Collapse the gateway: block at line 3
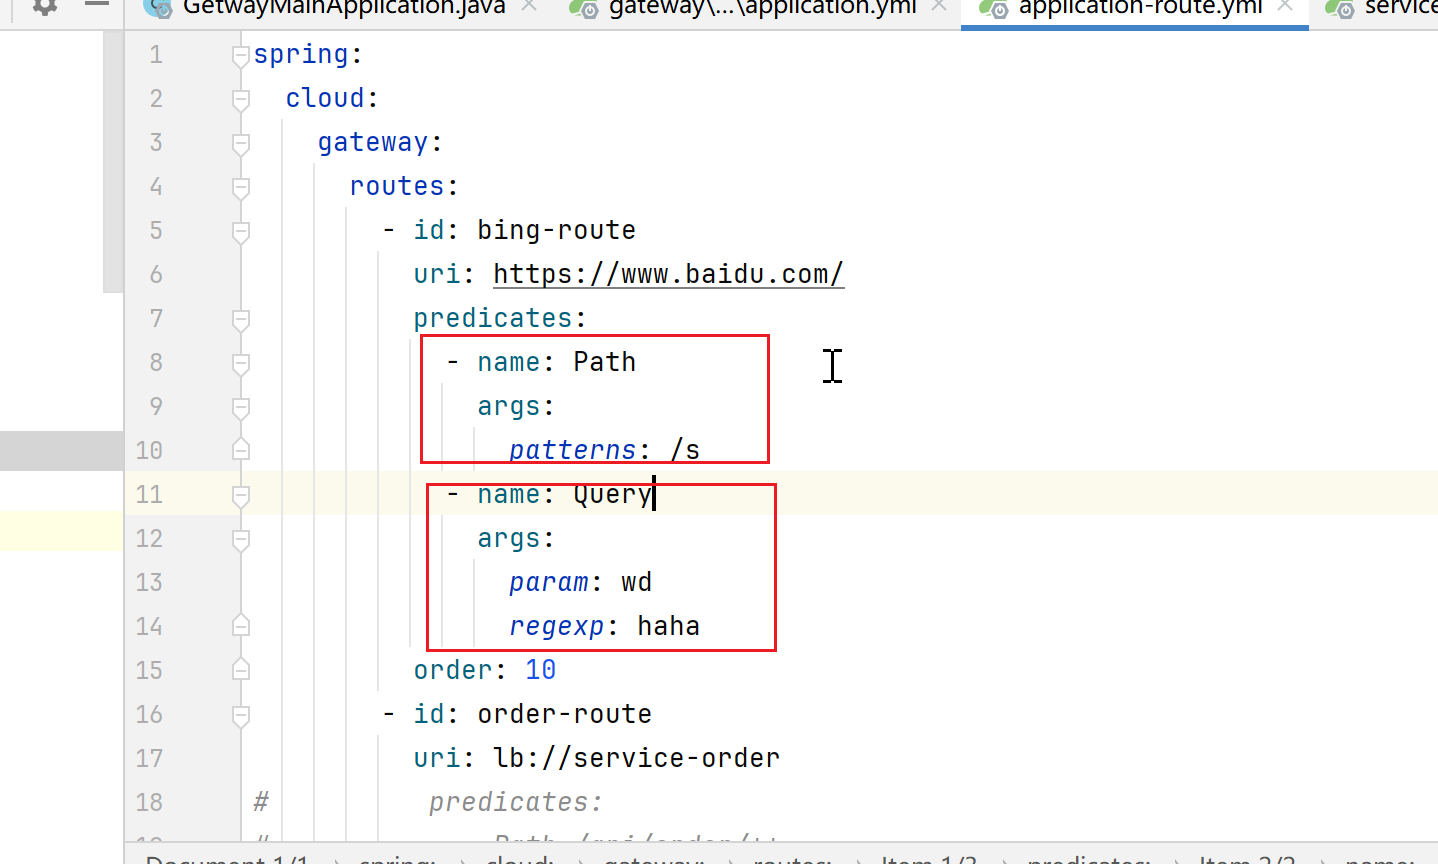Screen dimensions: 1438x864 [x=241, y=143]
